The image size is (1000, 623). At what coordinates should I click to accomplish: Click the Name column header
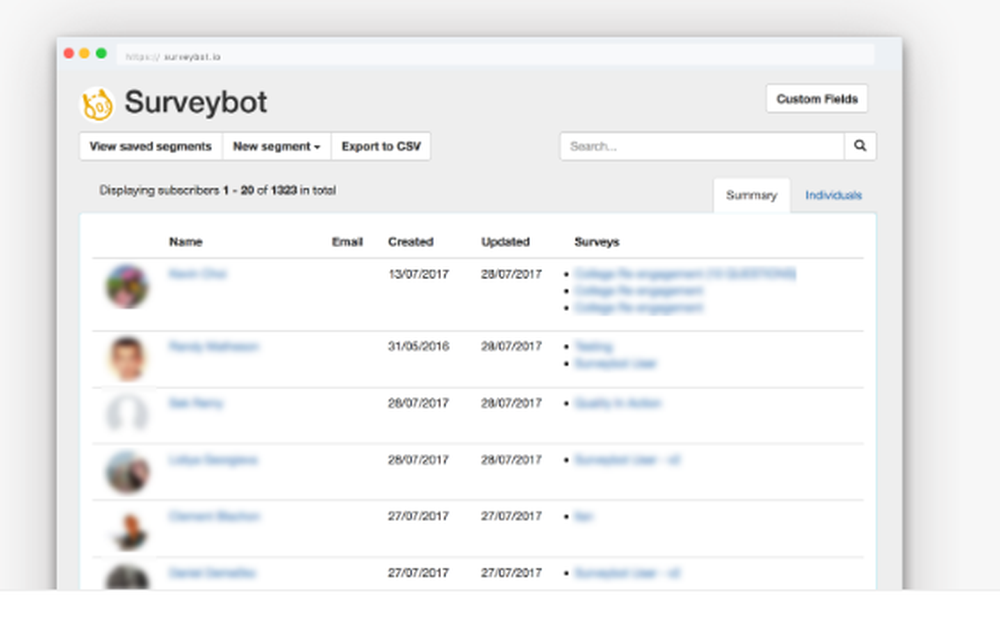coord(186,242)
